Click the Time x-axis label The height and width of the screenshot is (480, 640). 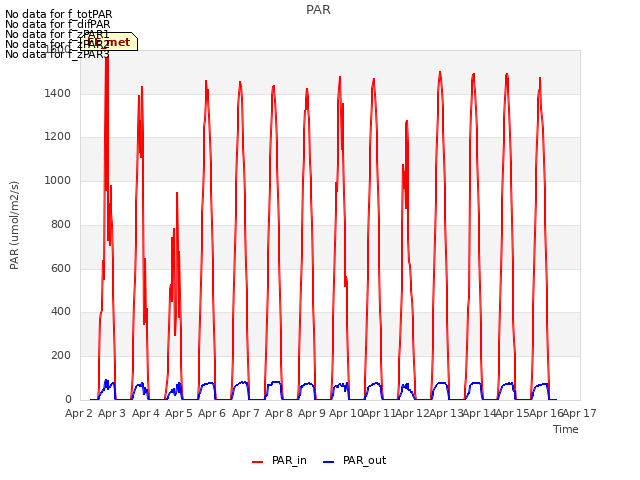tap(566, 429)
